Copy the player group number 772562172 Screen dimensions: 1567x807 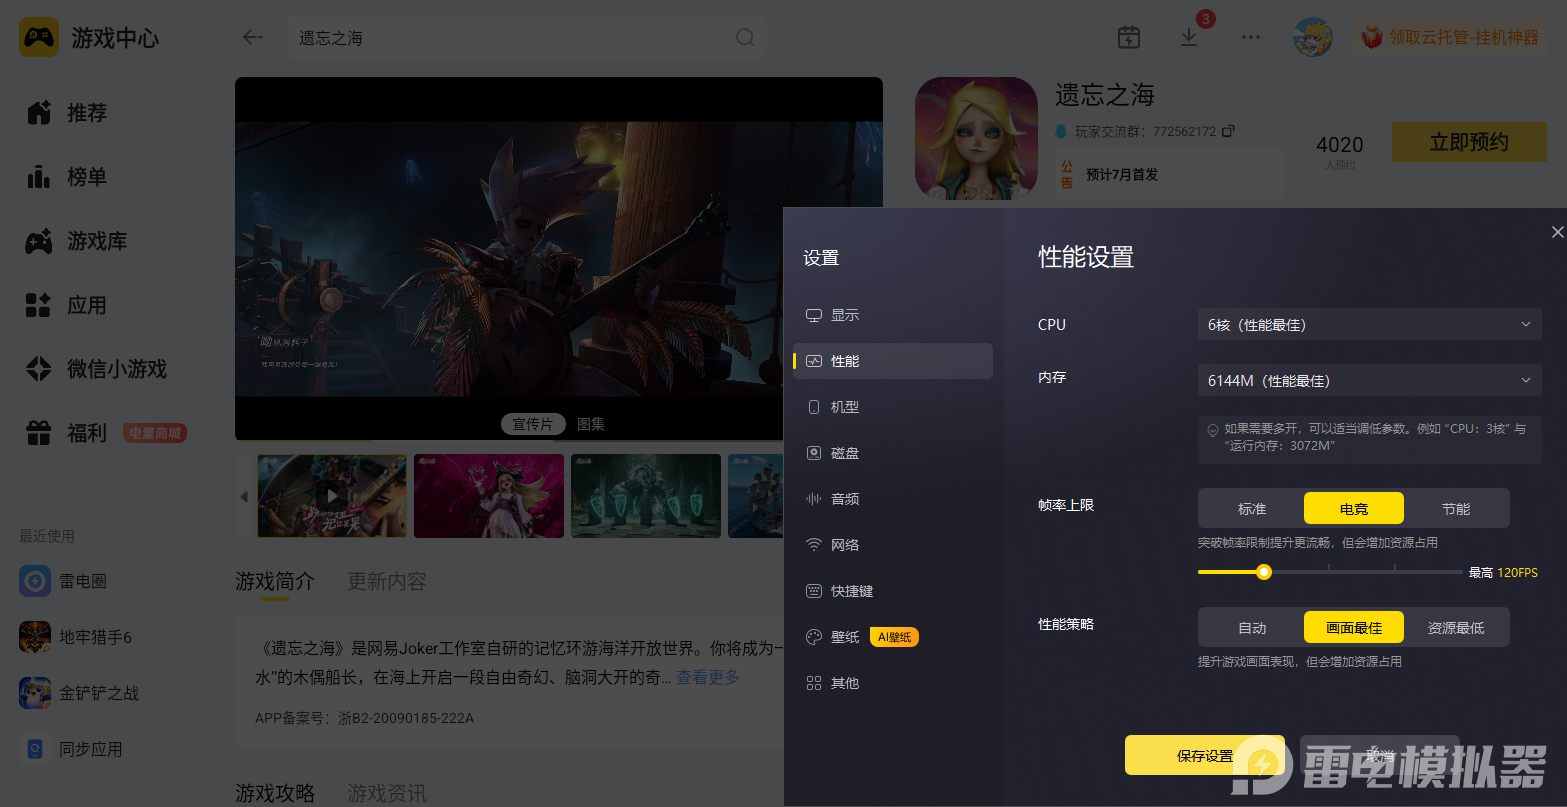click(x=1229, y=131)
